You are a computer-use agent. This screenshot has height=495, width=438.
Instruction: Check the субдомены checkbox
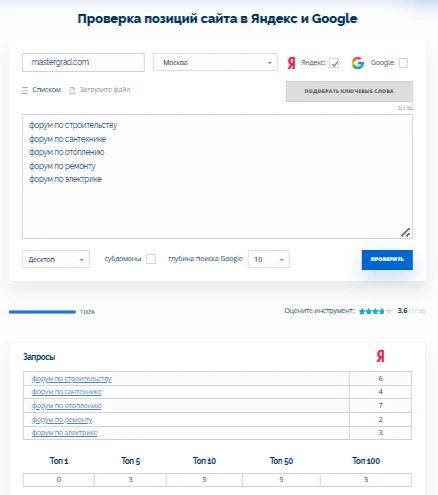151,259
